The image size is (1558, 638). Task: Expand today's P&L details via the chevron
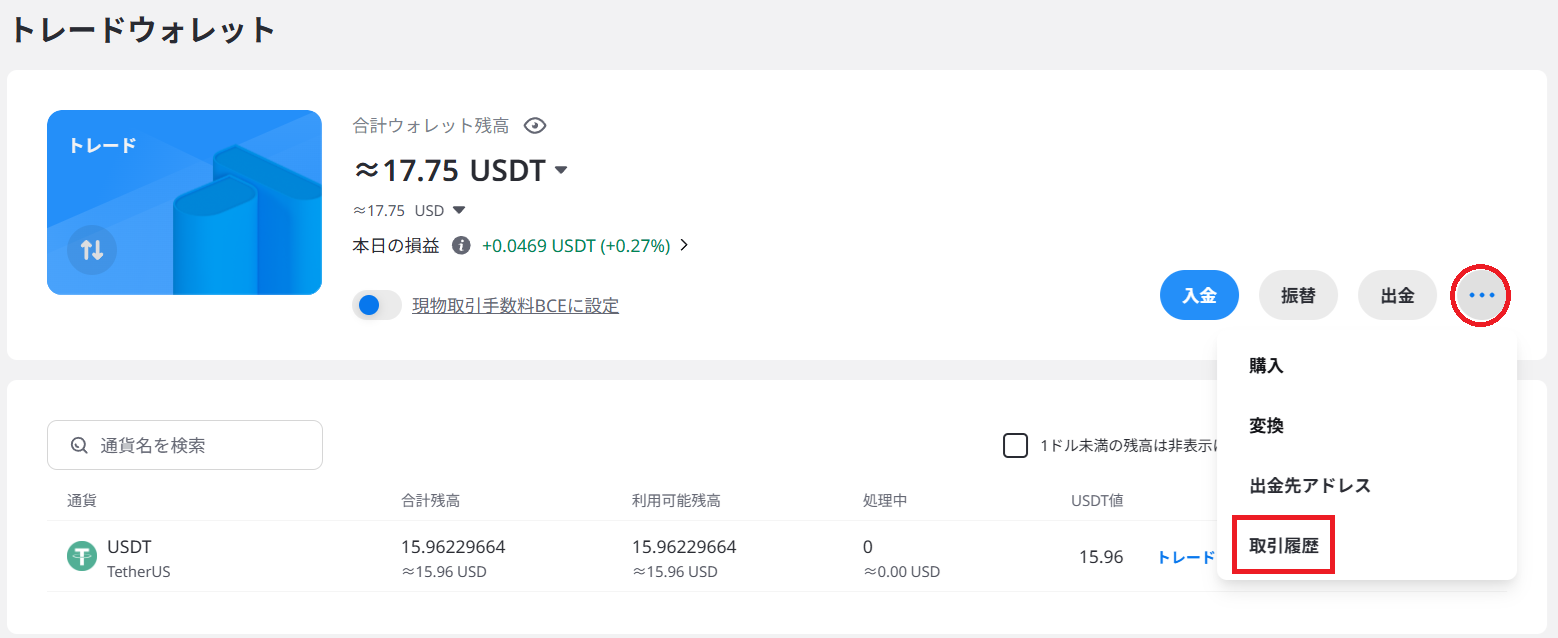click(684, 244)
